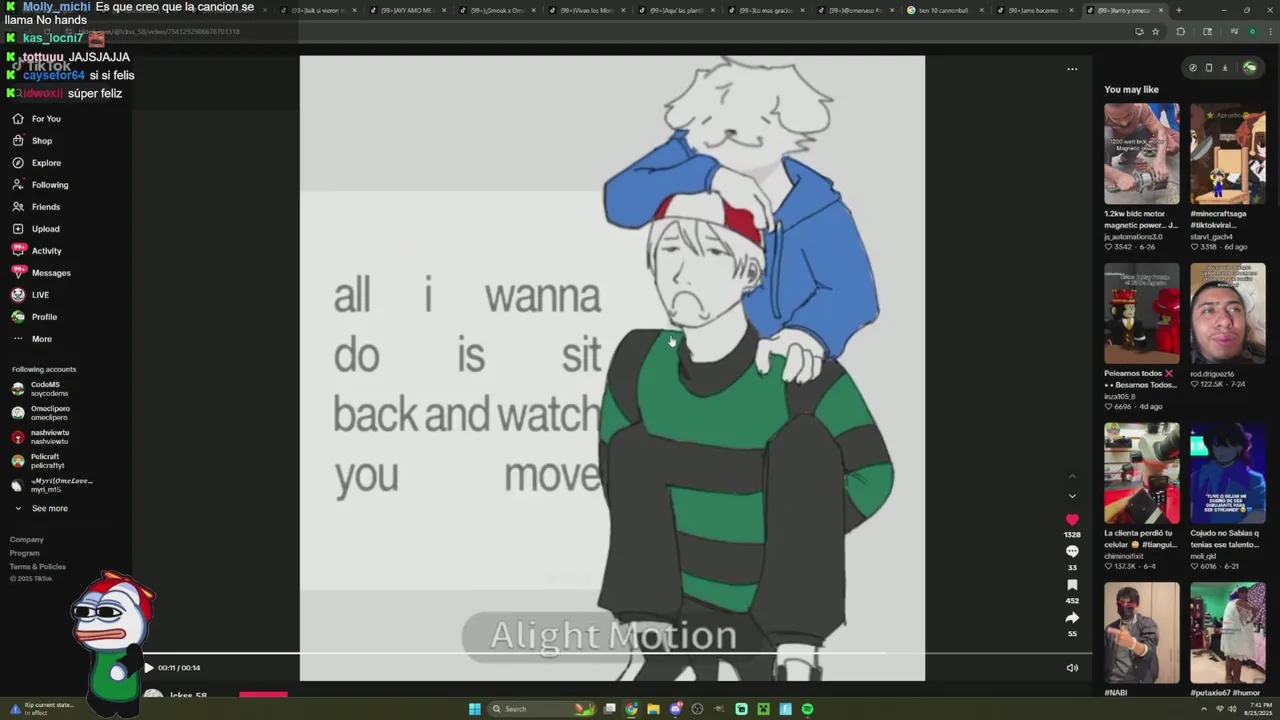This screenshot has width=1280, height=720.
Task: Open the Company footer link
Action: 27,540
